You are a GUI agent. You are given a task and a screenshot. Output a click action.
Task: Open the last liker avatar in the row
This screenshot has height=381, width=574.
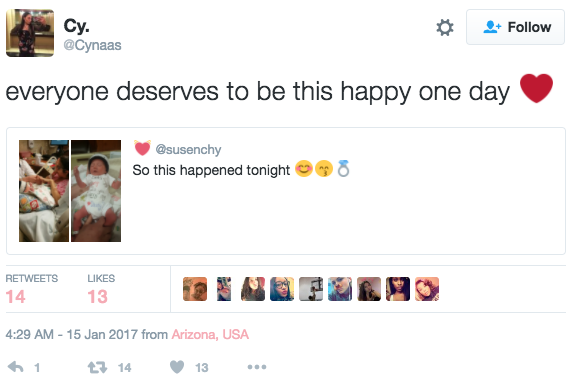pos(427,289)
